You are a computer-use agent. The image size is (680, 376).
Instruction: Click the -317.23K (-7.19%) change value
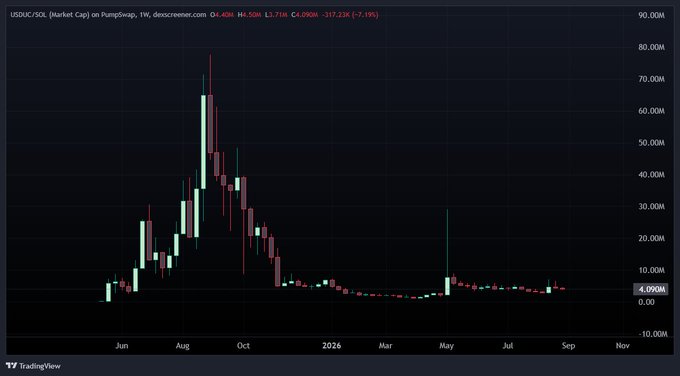coord(350,15)
